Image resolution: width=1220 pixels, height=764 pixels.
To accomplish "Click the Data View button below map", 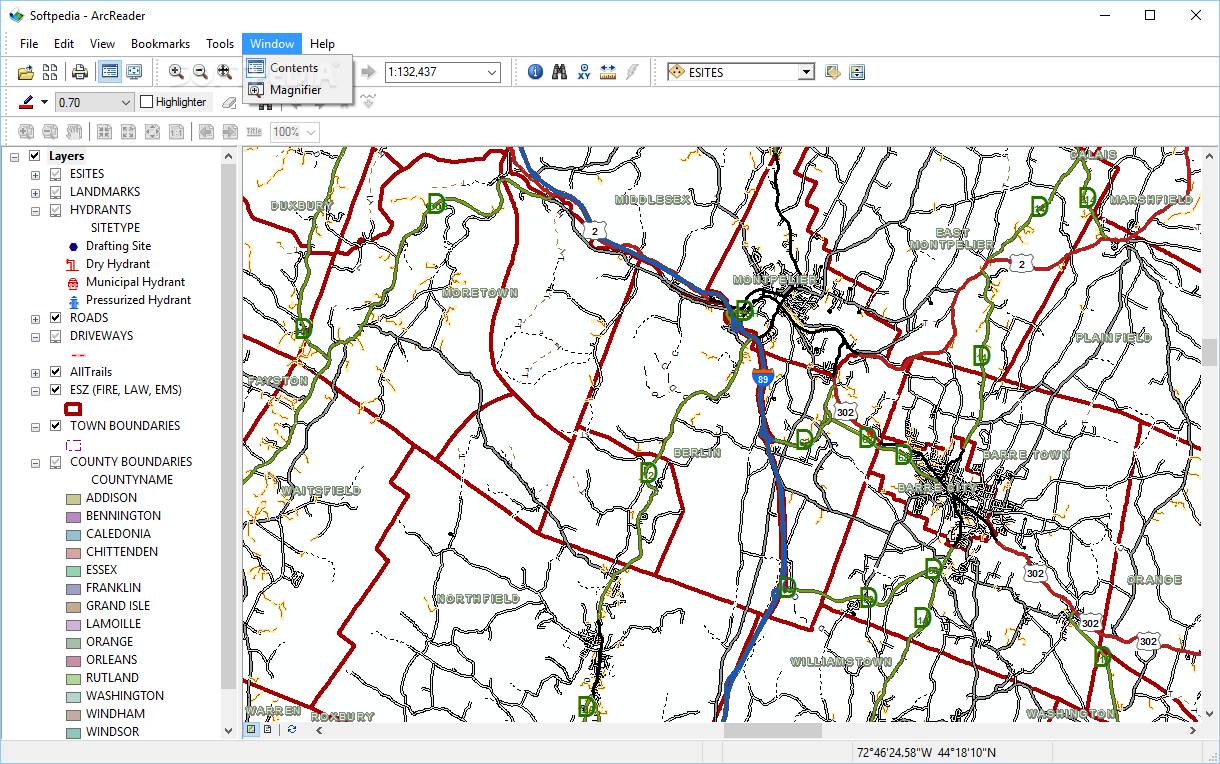I will click(252, 730).
